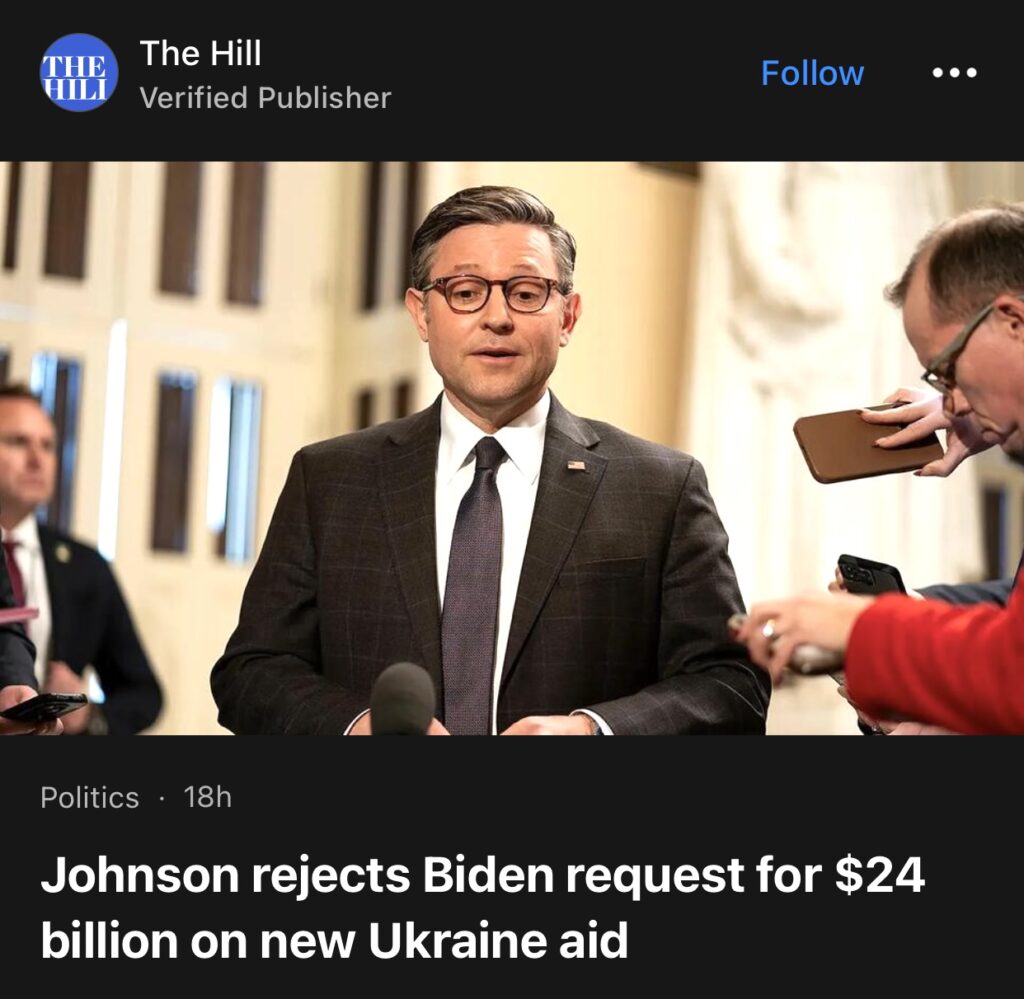Tap the brown phone held by reporter
Image resolution: width=1024 pixels, height=999 pixels.
(x=868, y=444)
